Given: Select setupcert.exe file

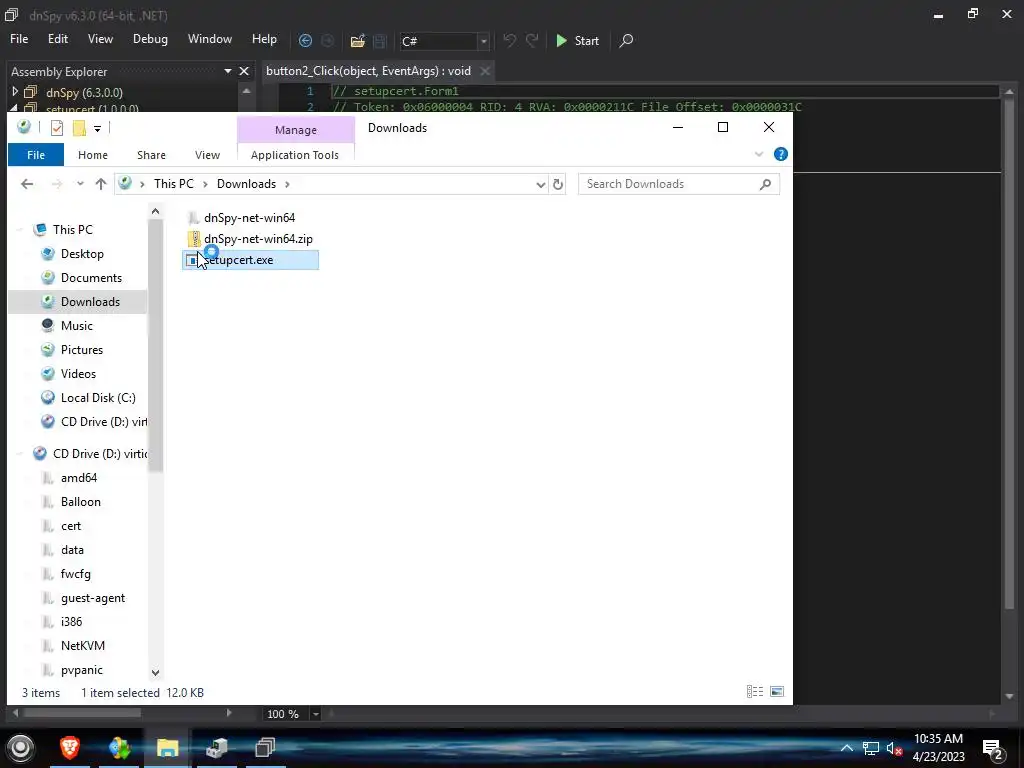Looking at the screenshot, I should coord(250,260).
